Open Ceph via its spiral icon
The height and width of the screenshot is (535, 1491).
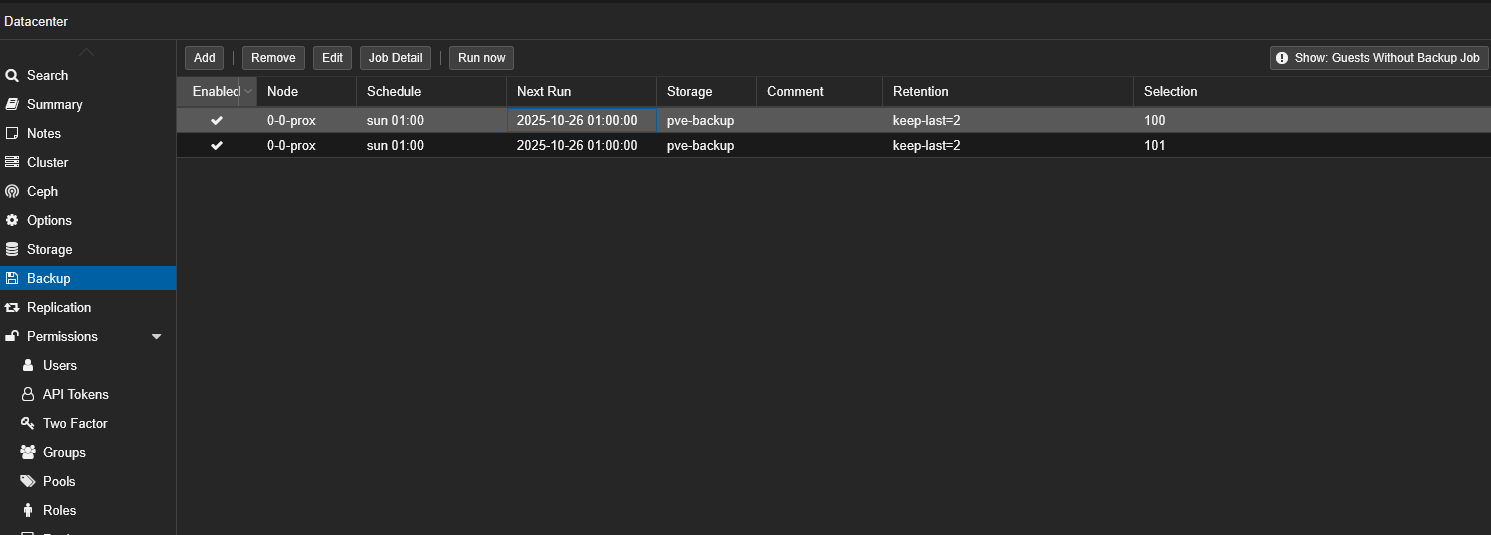coord(12,191)
